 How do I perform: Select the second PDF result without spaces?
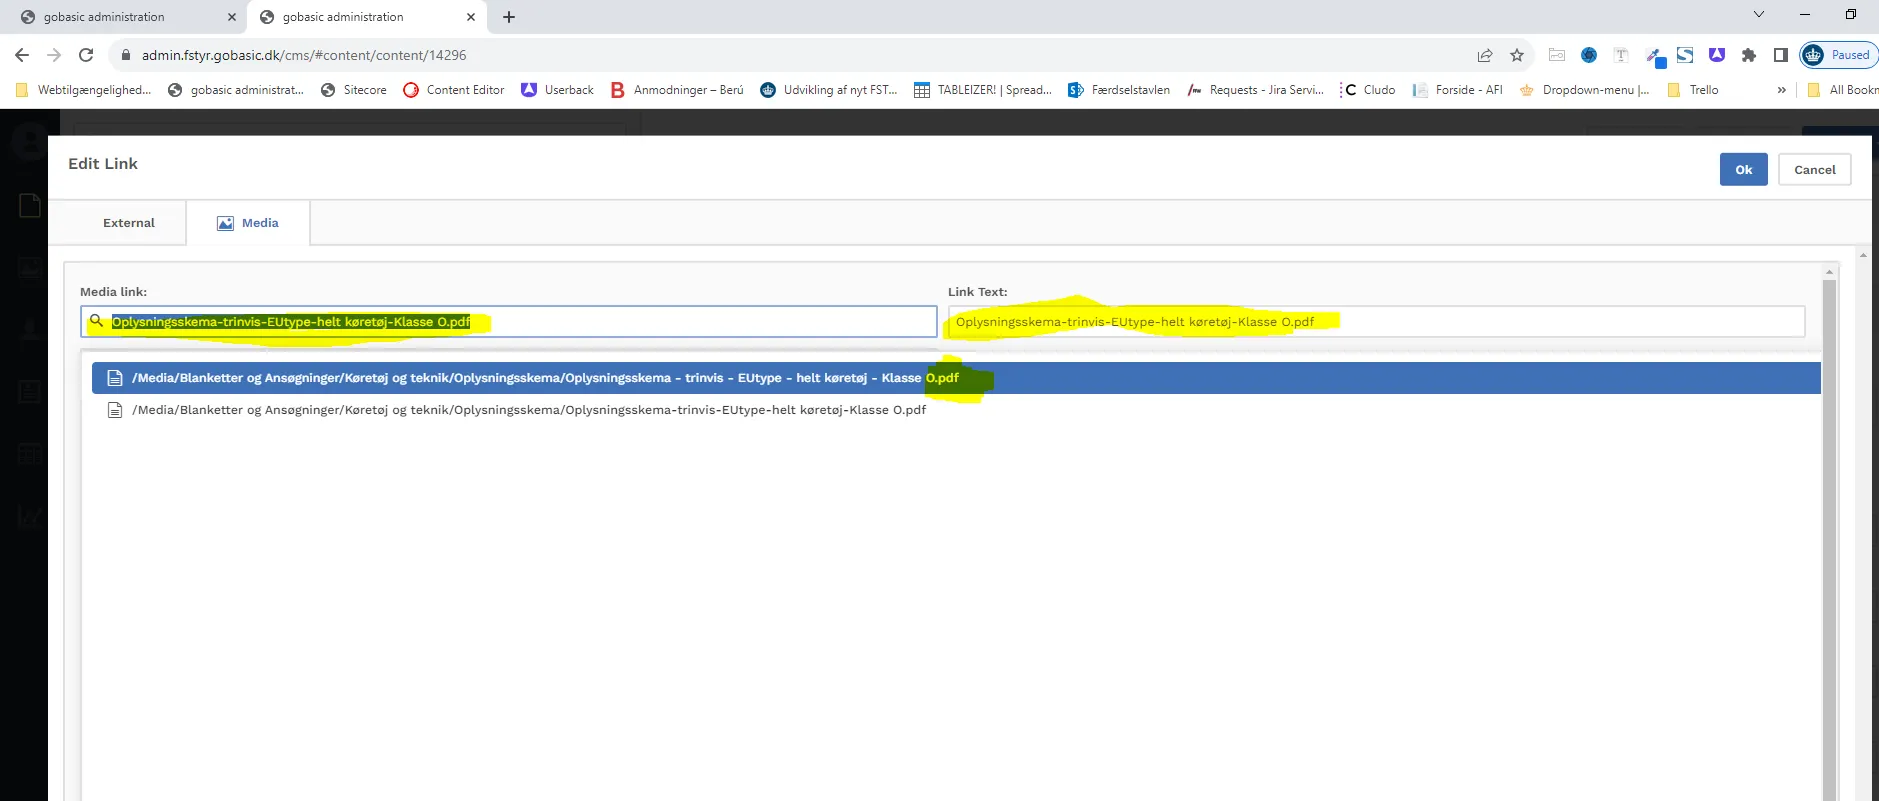pos(528,410)
